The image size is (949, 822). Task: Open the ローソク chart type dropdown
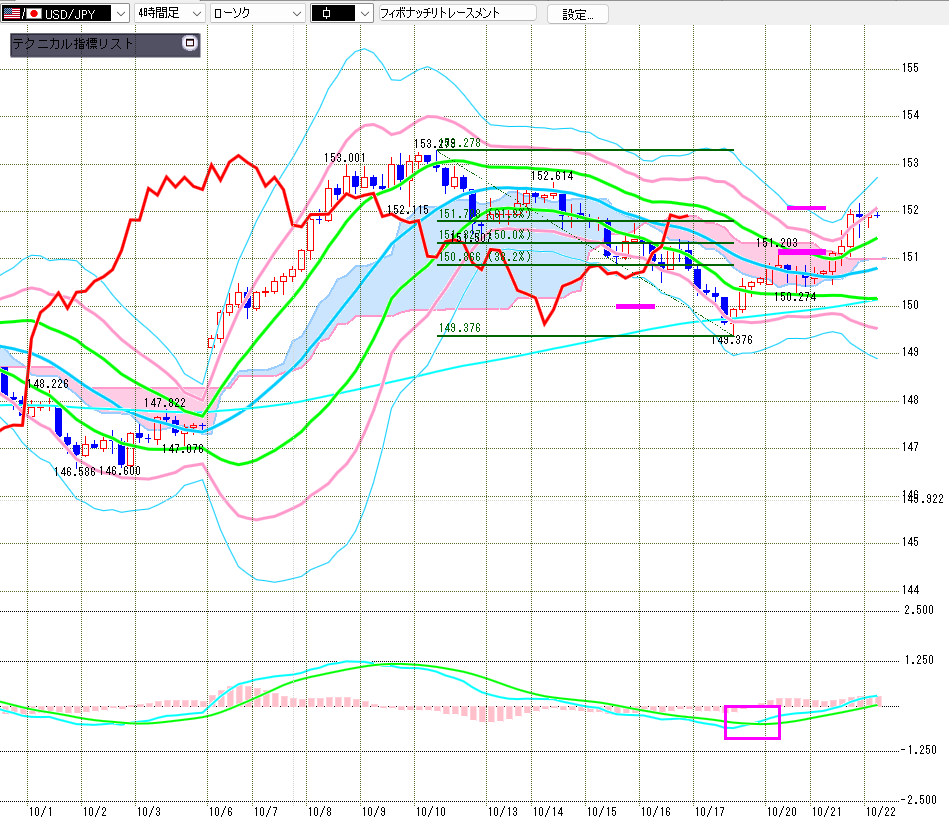pyautogui.click(x=296, y=14)
